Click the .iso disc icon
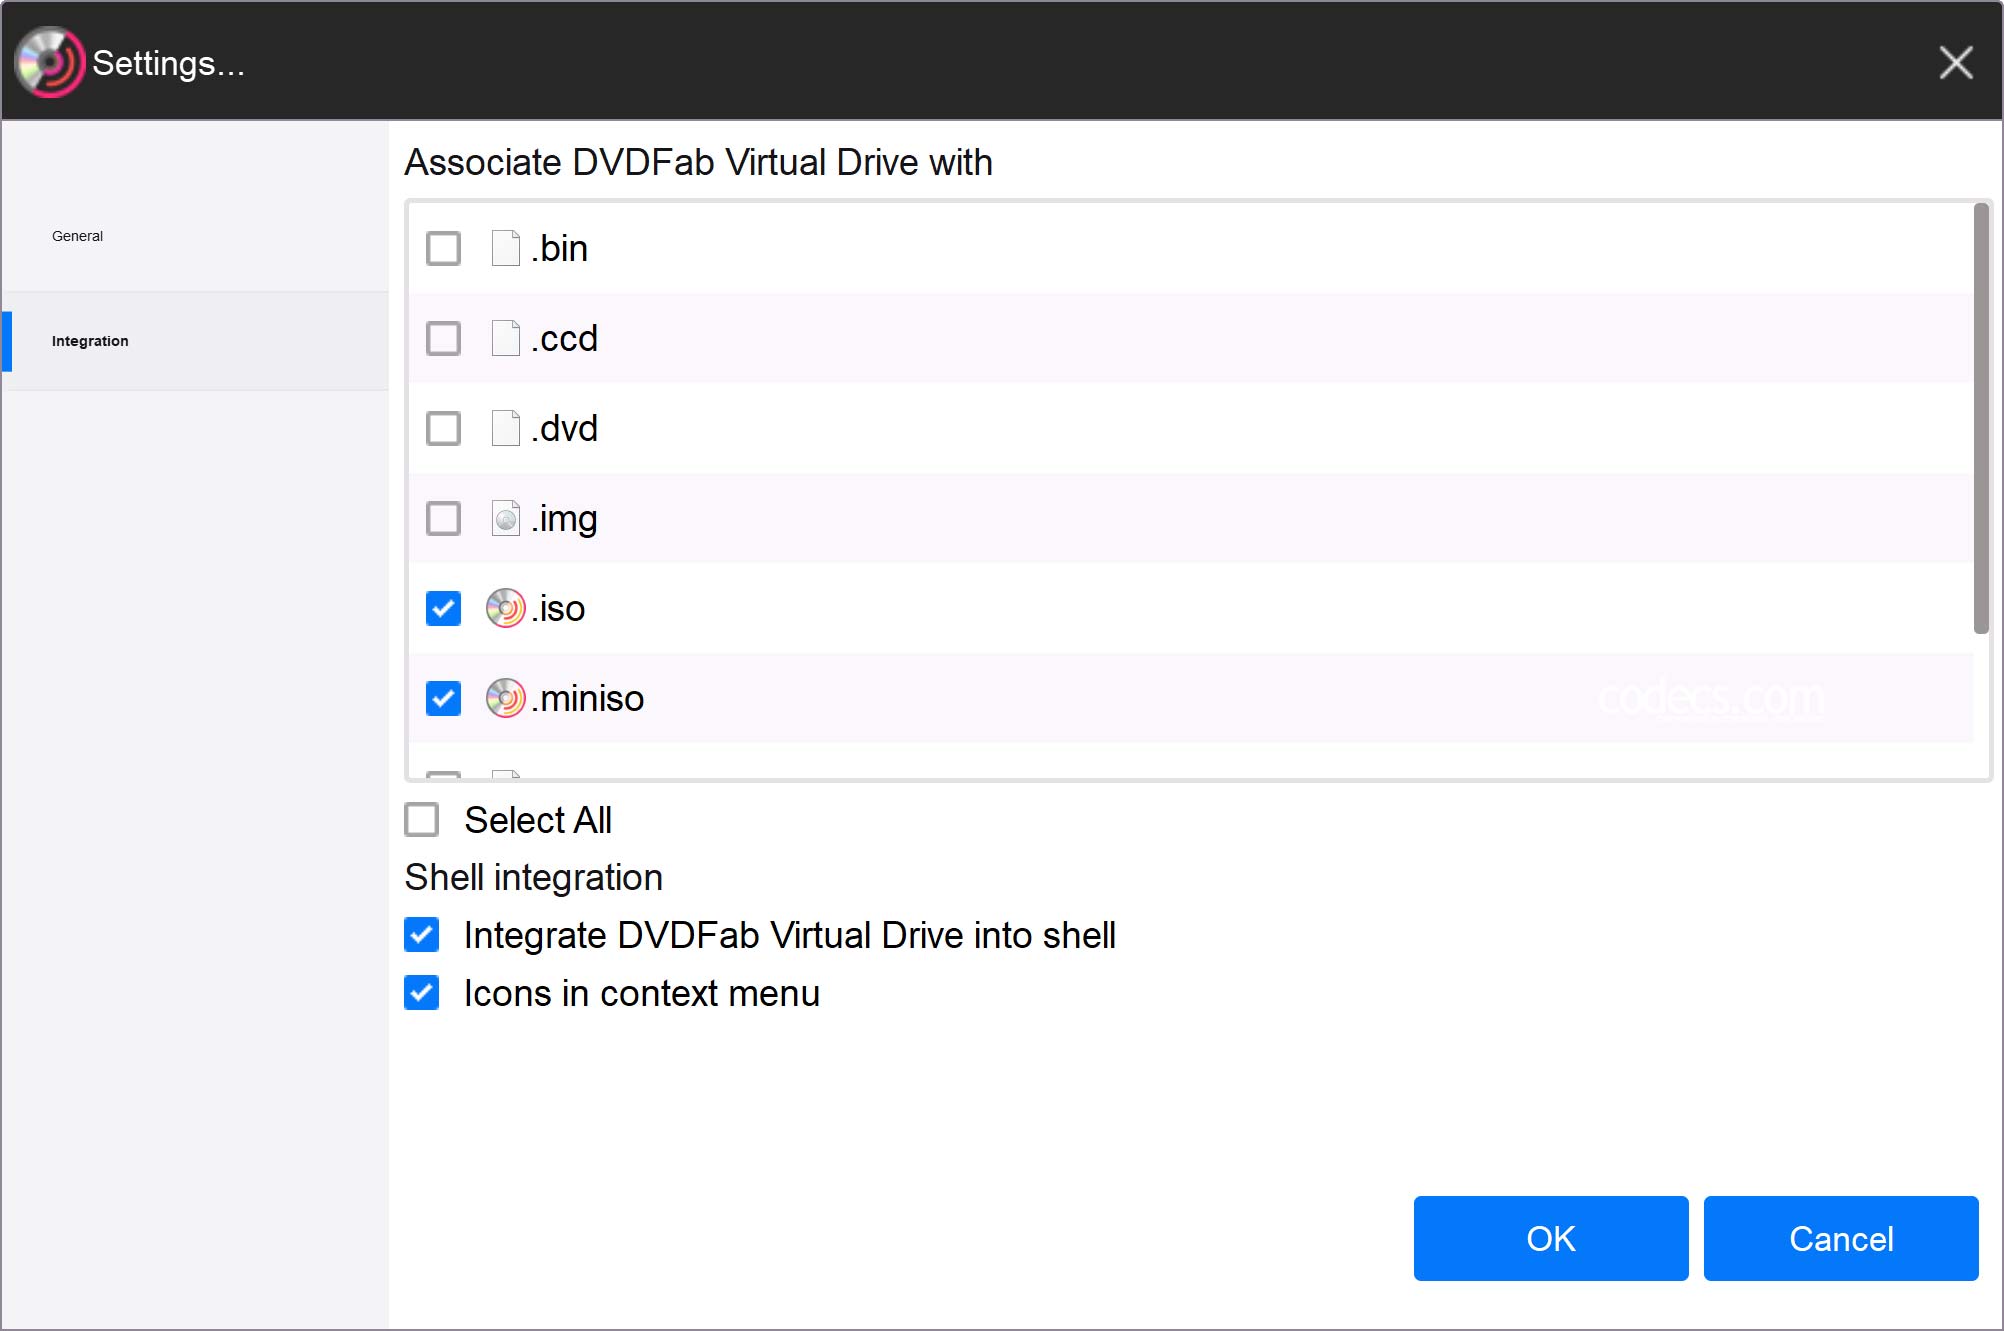2004x1331 pixels. point(506,608)
